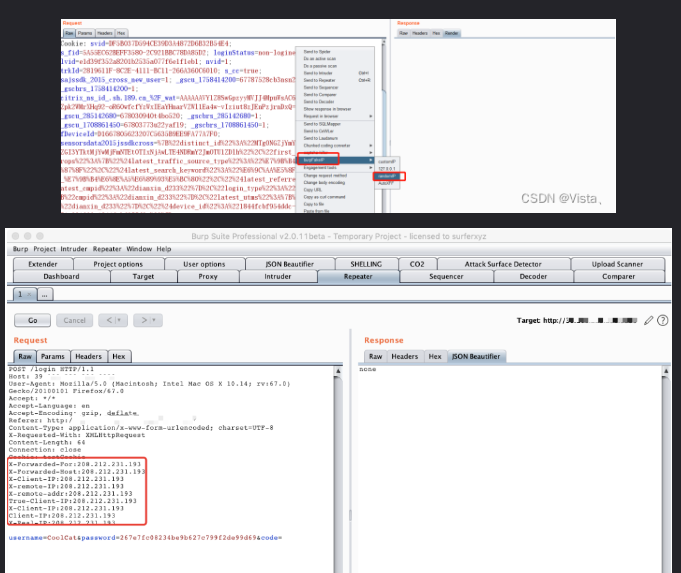Switch to the SHELLING extension tab

(366, 264)
